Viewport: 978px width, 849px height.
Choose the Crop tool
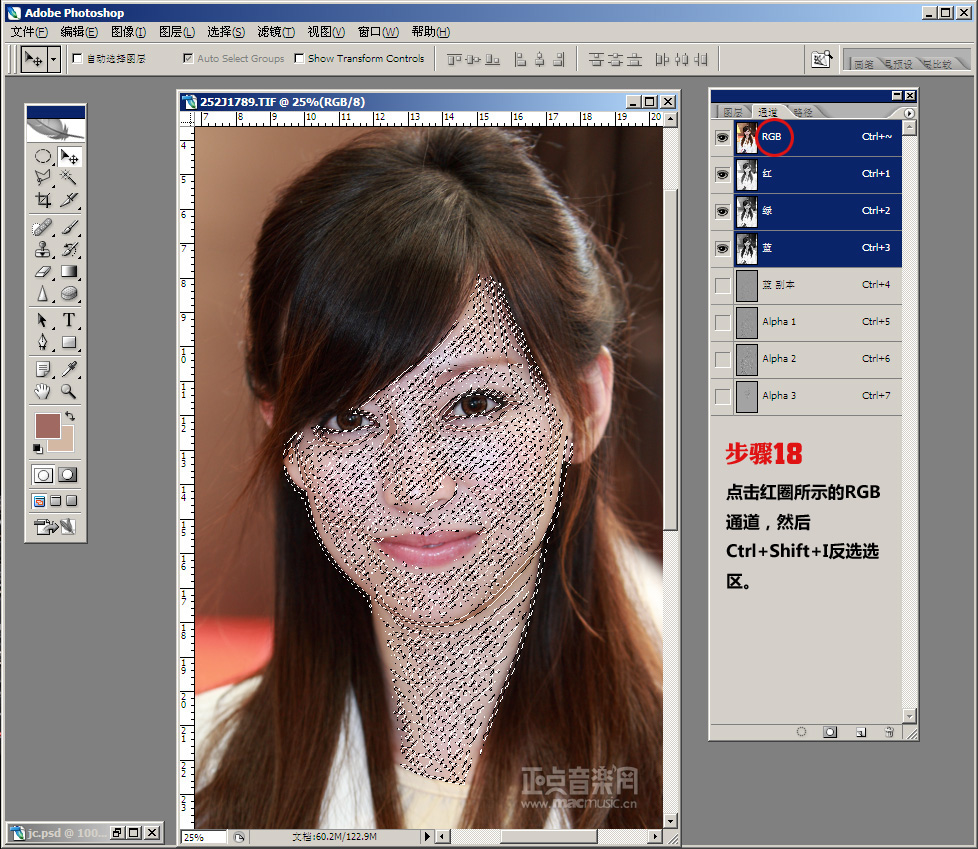pos(43,200)
